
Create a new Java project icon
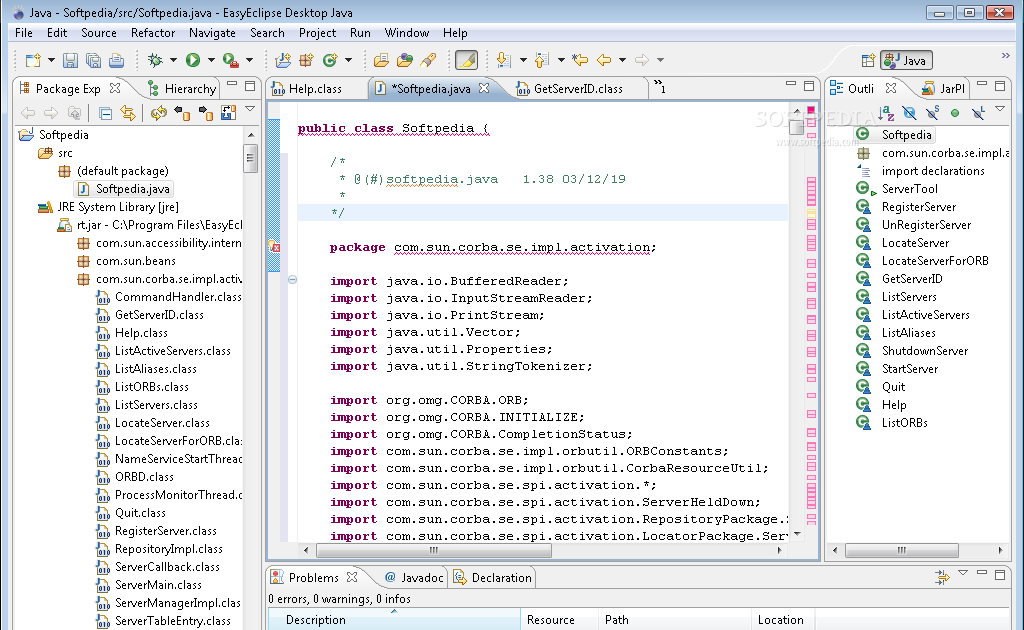(x=283, y=60)
